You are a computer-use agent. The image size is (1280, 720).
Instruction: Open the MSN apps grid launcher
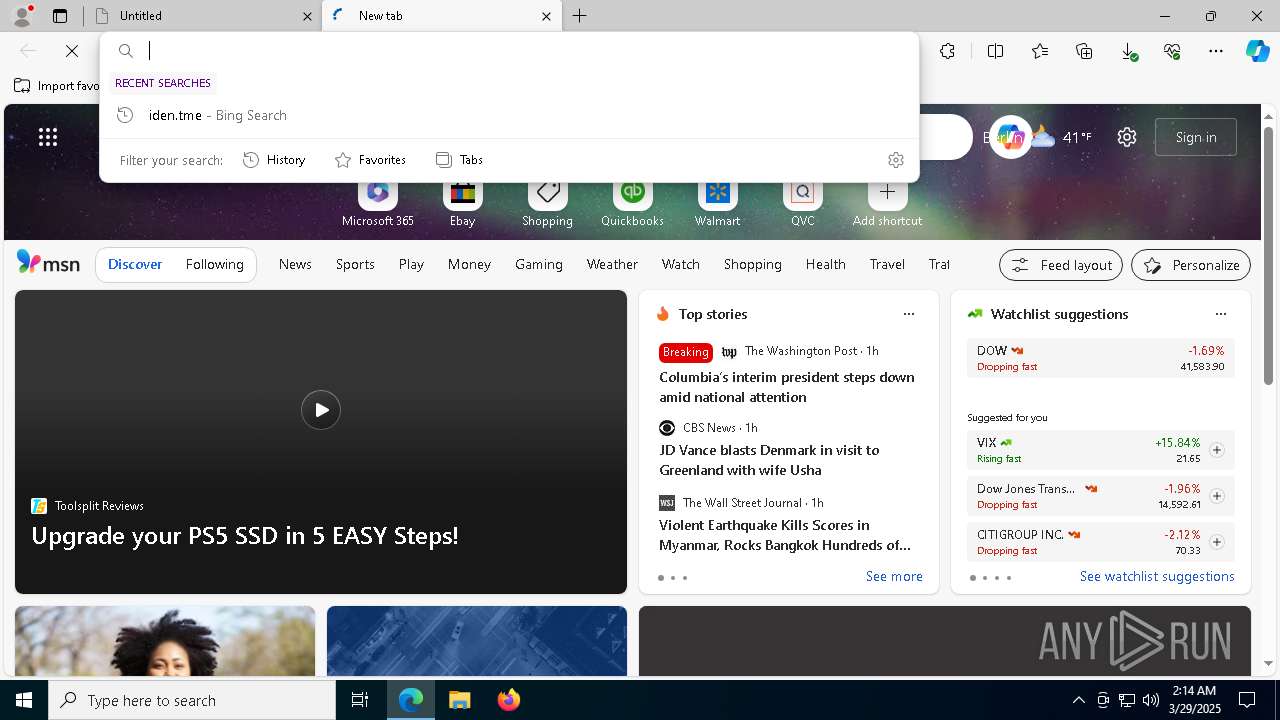pos(48,137)
